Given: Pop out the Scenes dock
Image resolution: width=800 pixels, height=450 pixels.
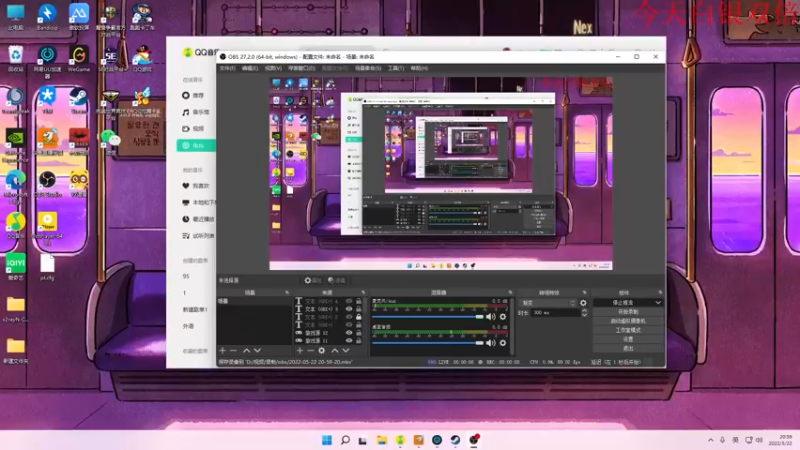Looking at the screenshot, I should pyautogui.click(x=287, y=292).
